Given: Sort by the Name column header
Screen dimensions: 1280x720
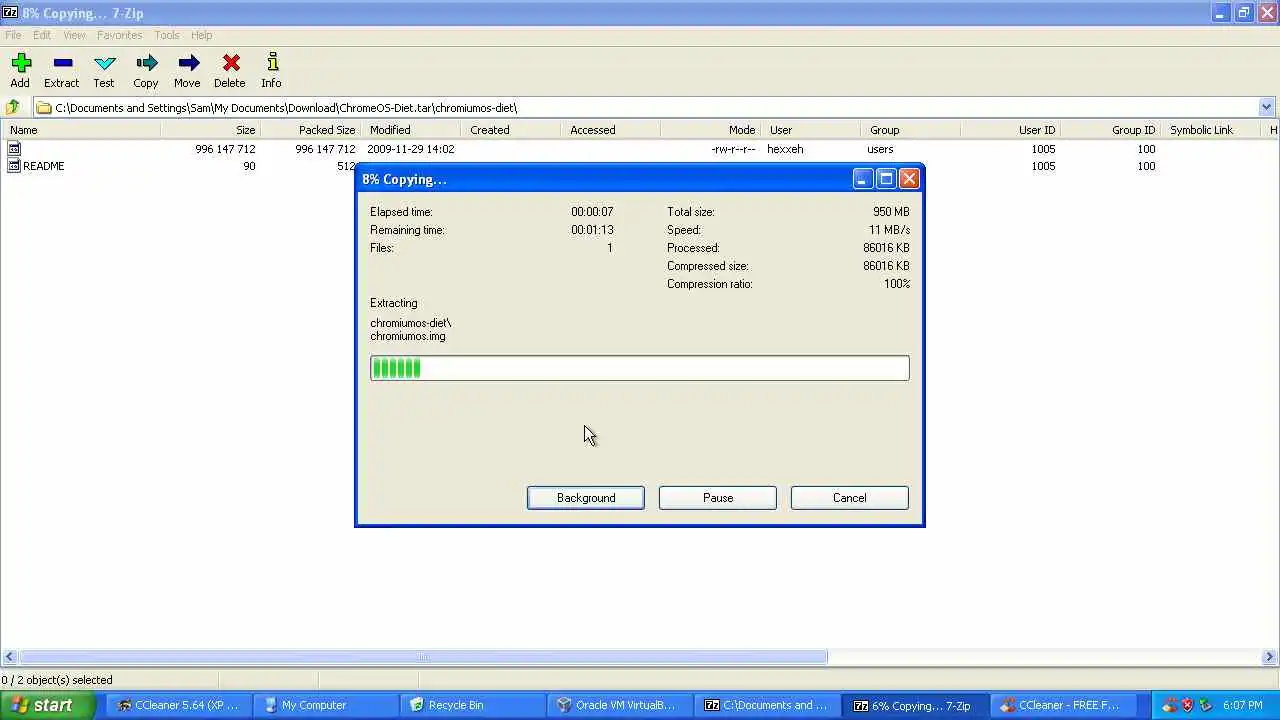Looking at the screenshot, I should point(80,130).
